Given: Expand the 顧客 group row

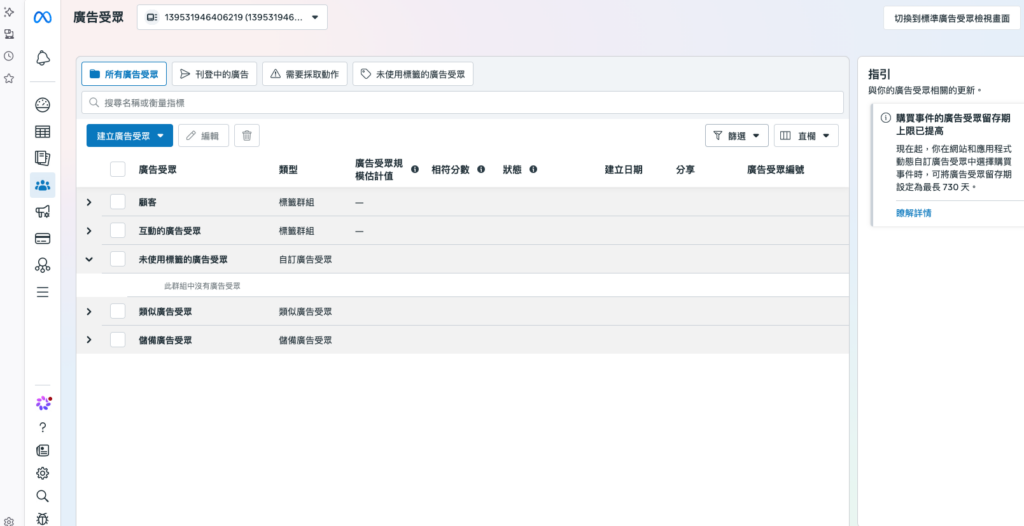Looking at the screenshot, I should coord(89,203).
